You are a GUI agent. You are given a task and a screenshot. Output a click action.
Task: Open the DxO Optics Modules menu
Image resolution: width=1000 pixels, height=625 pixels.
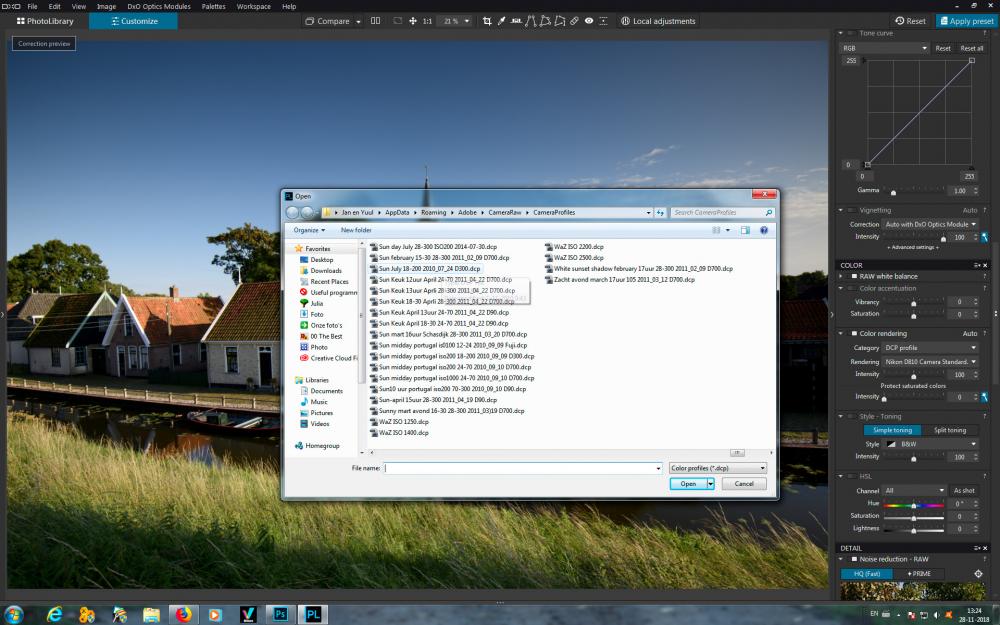pos(159,6)
